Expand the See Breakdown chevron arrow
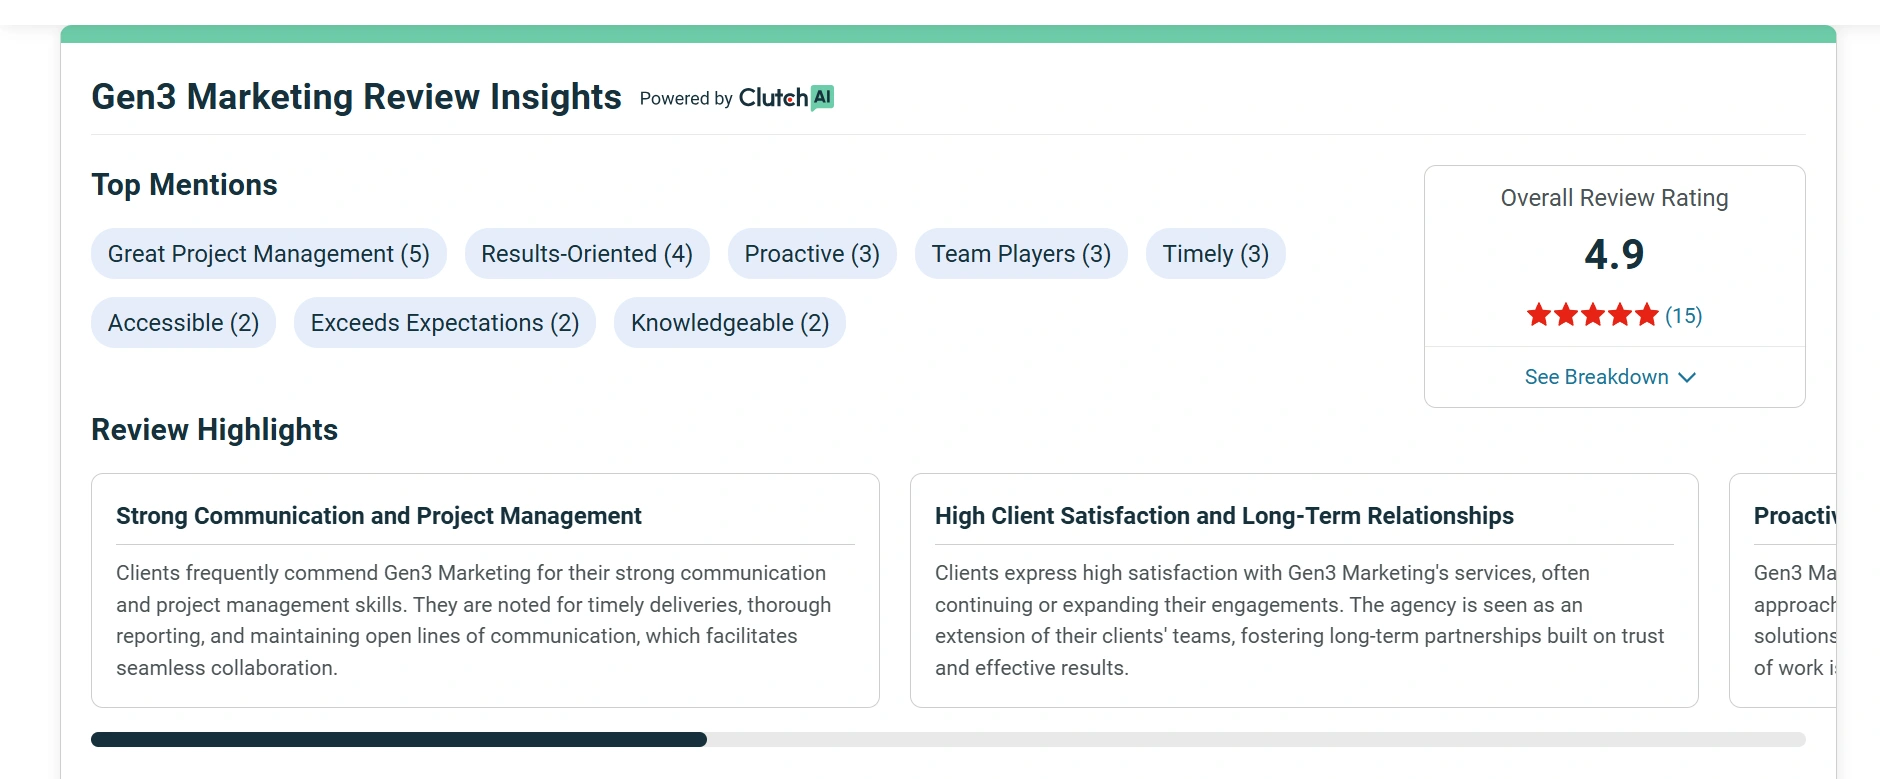This screenshot has height=779, width=1880. 1687,378
